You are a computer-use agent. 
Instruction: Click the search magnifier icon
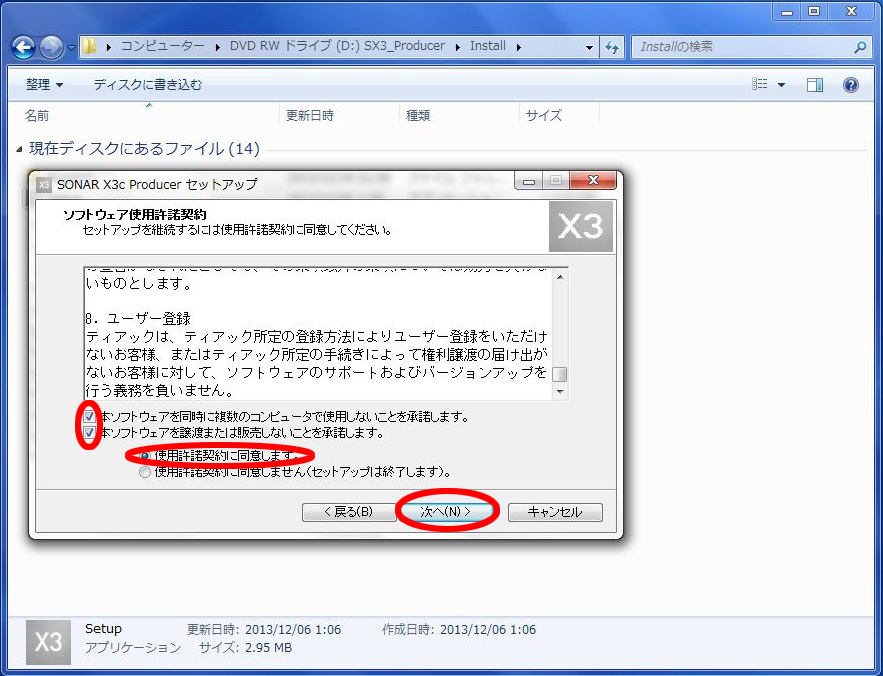[859, 47]
